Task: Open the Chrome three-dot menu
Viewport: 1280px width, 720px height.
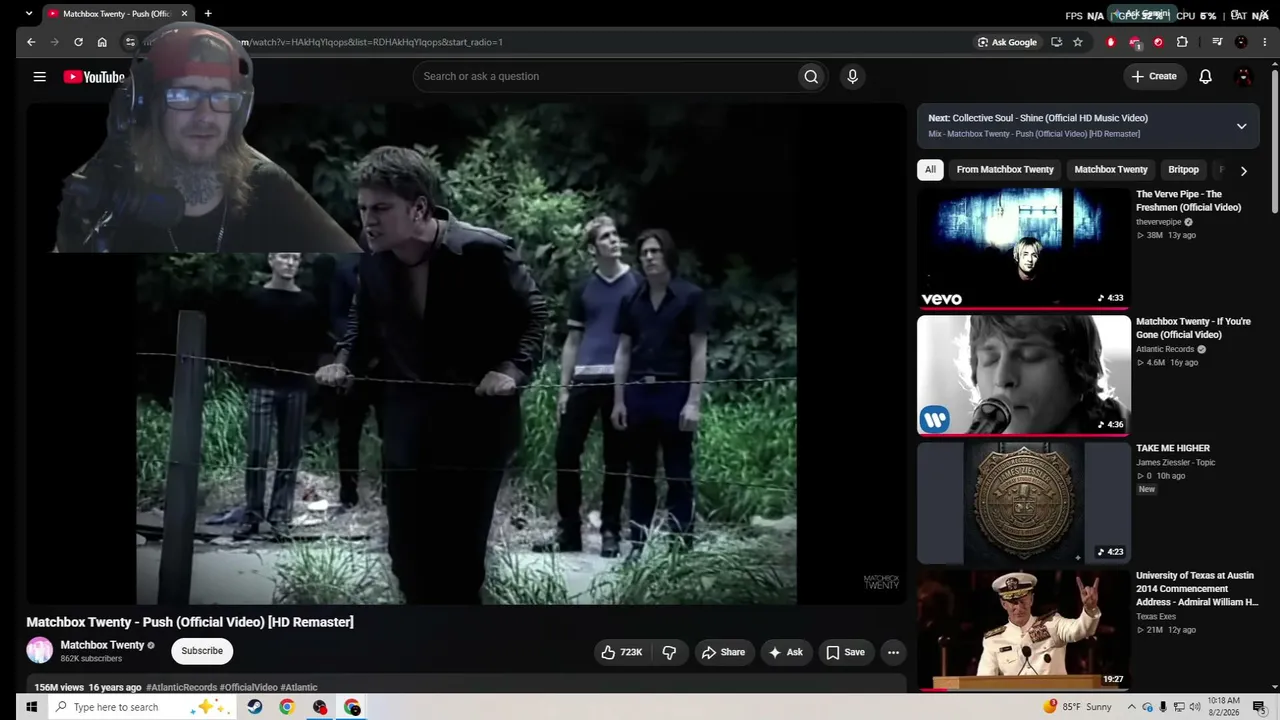Action: point(1263,42)
